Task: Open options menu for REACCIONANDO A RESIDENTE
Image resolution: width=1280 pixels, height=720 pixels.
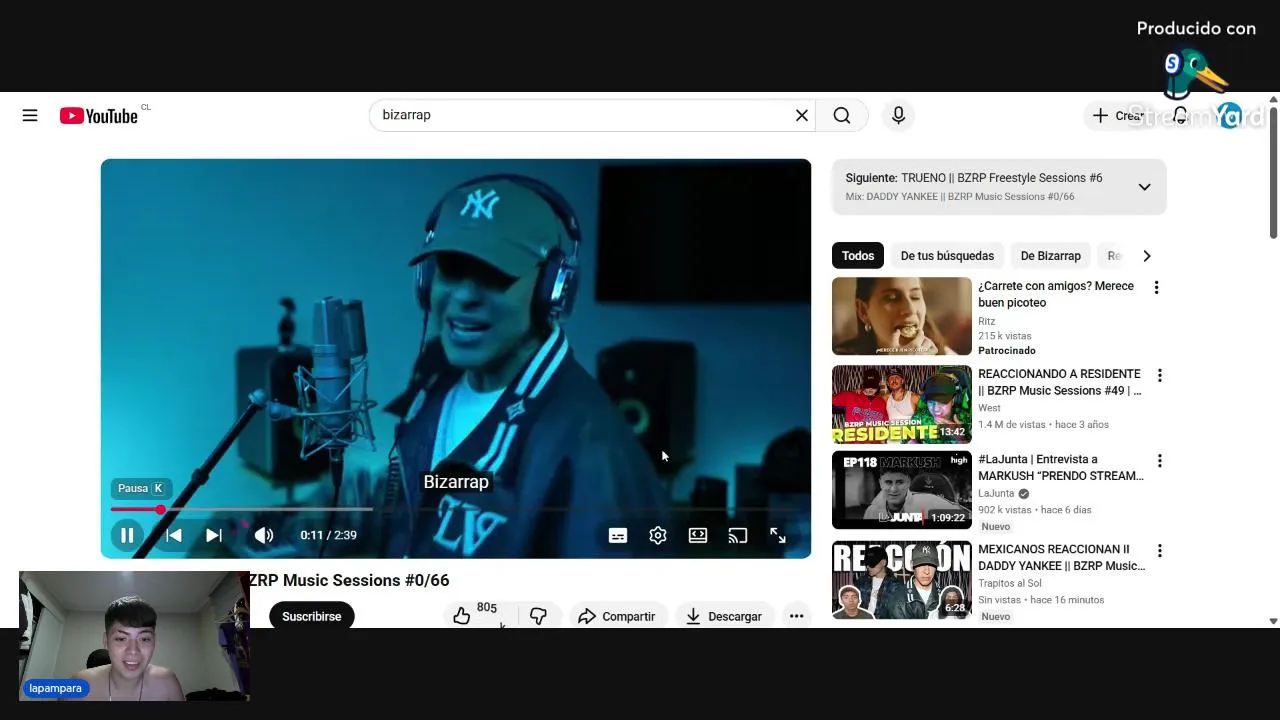Action: 1159,376
